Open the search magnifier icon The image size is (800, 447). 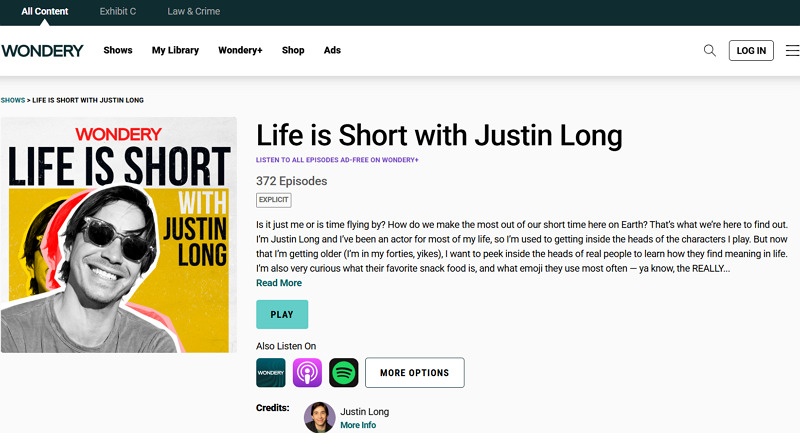pos(709,51)
